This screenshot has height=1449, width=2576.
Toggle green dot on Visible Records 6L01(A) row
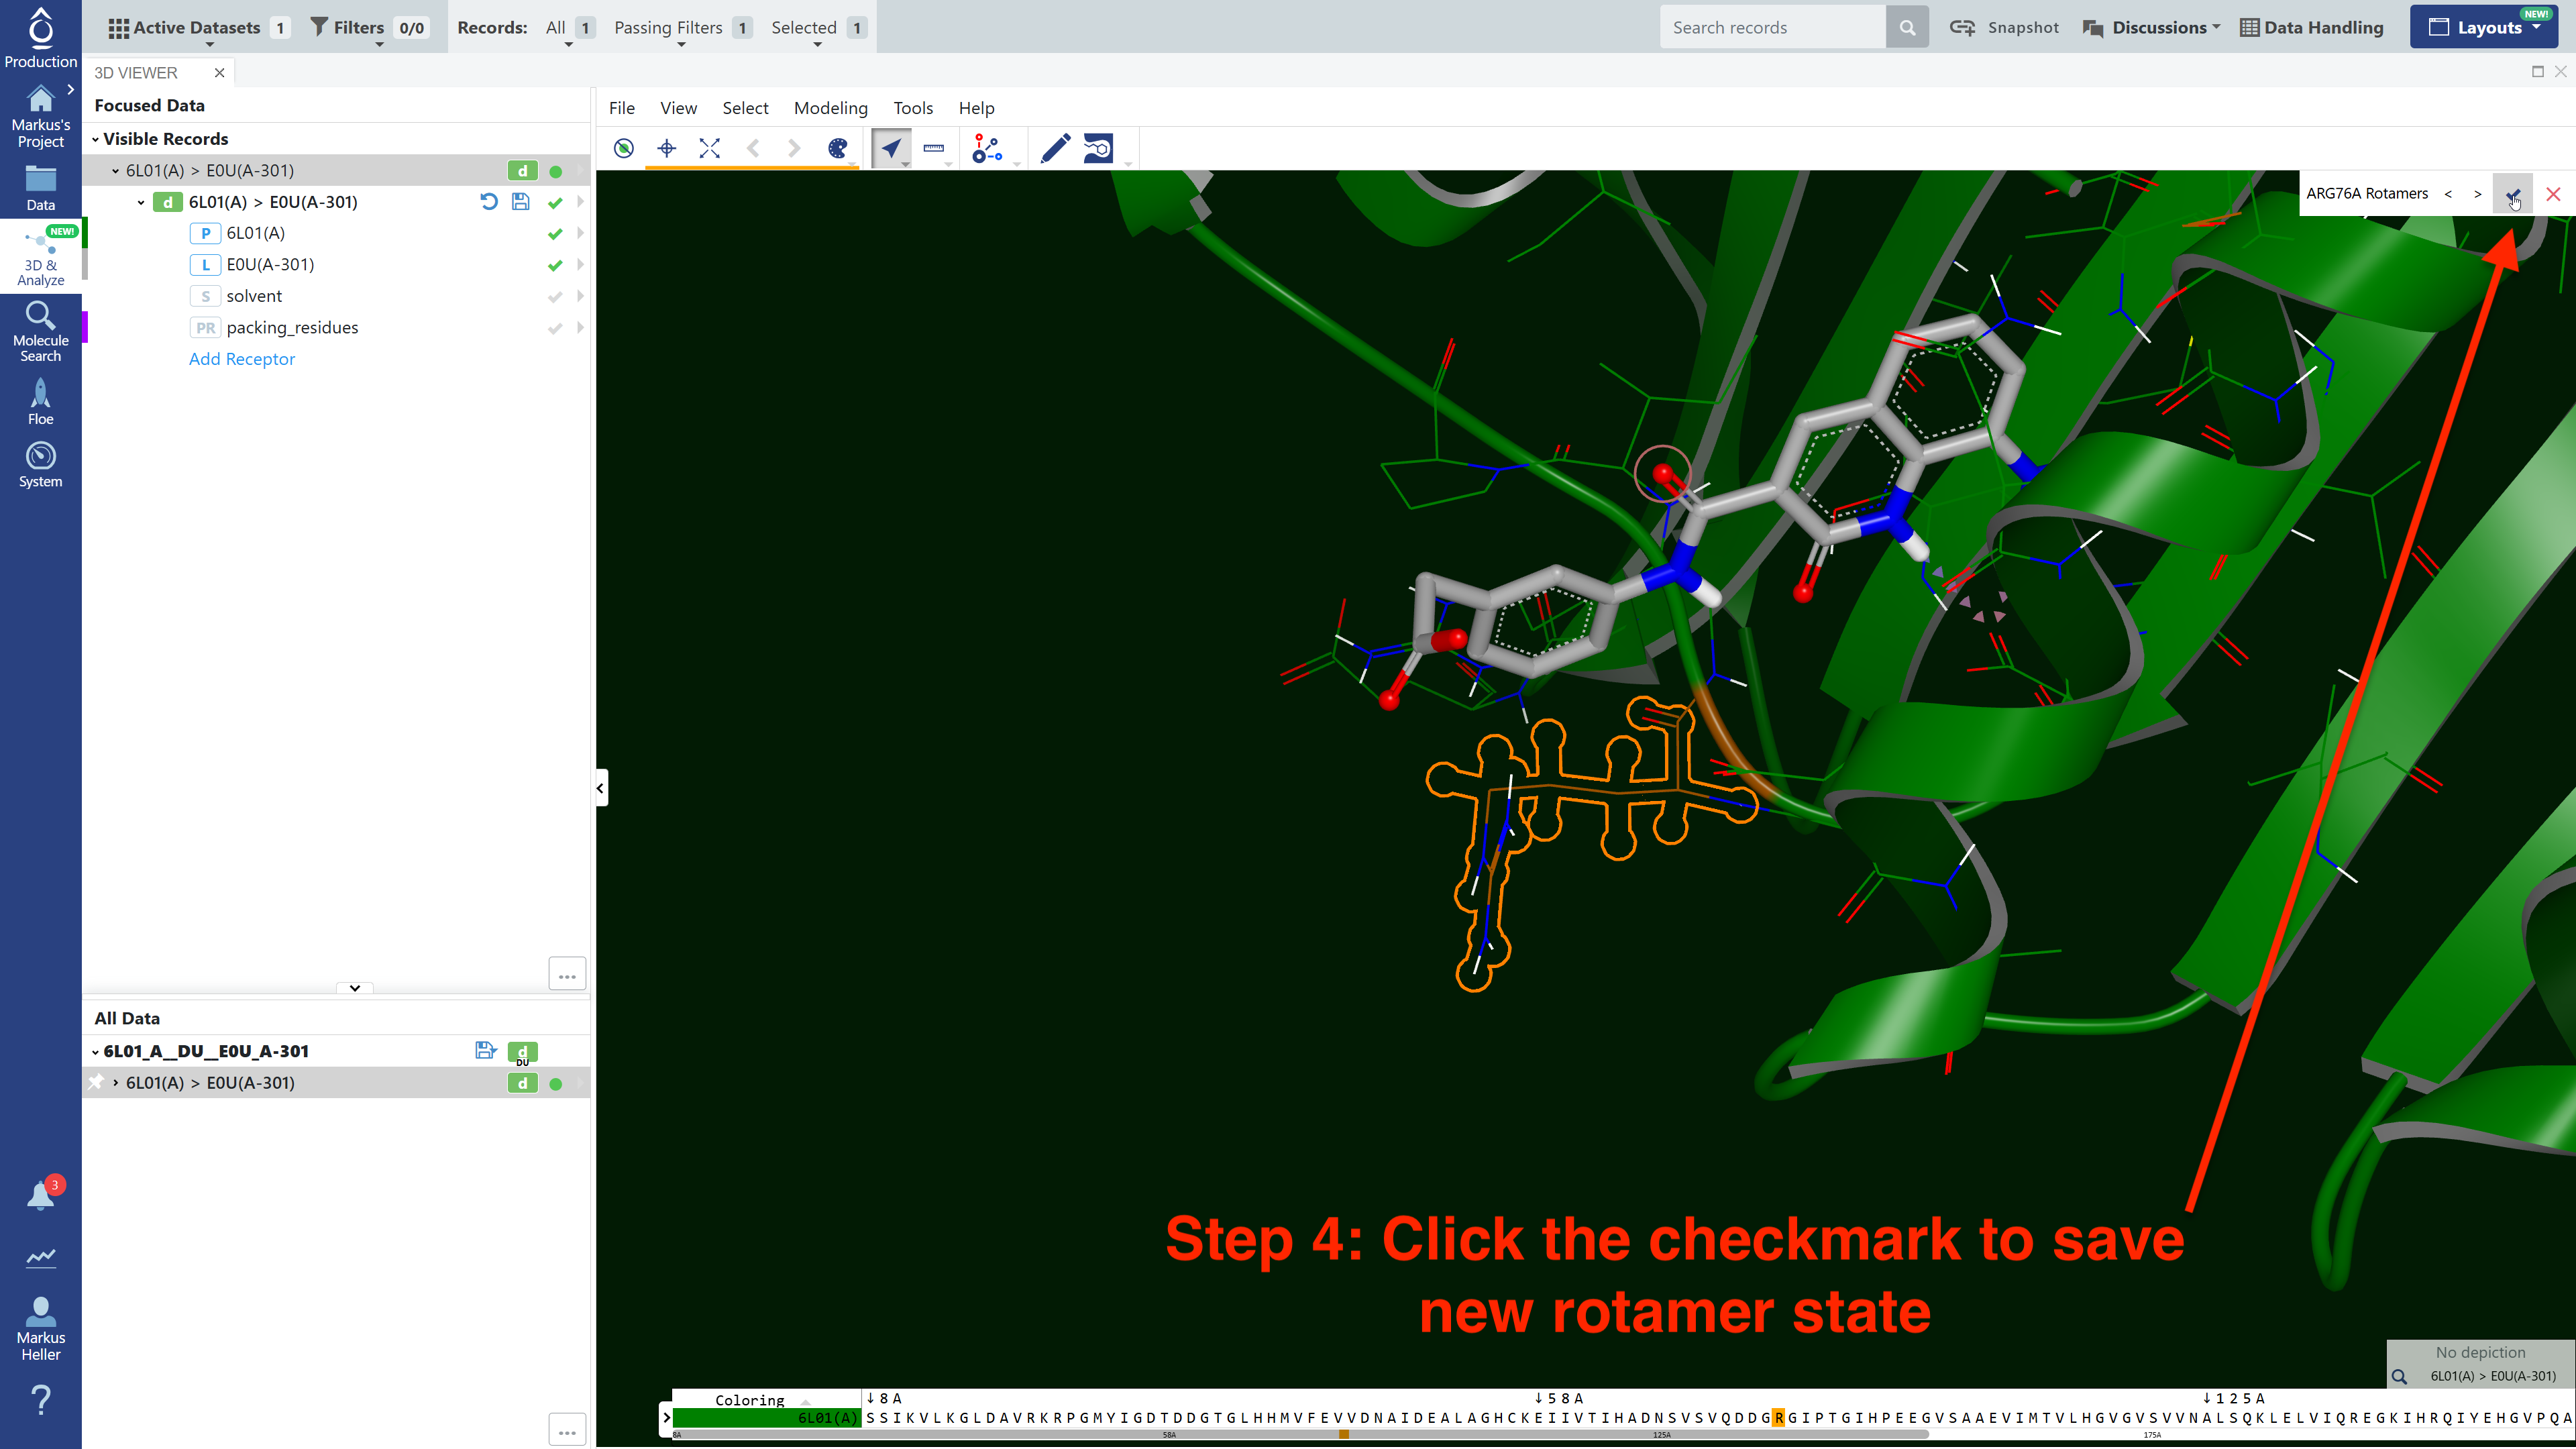coord(556,171)
